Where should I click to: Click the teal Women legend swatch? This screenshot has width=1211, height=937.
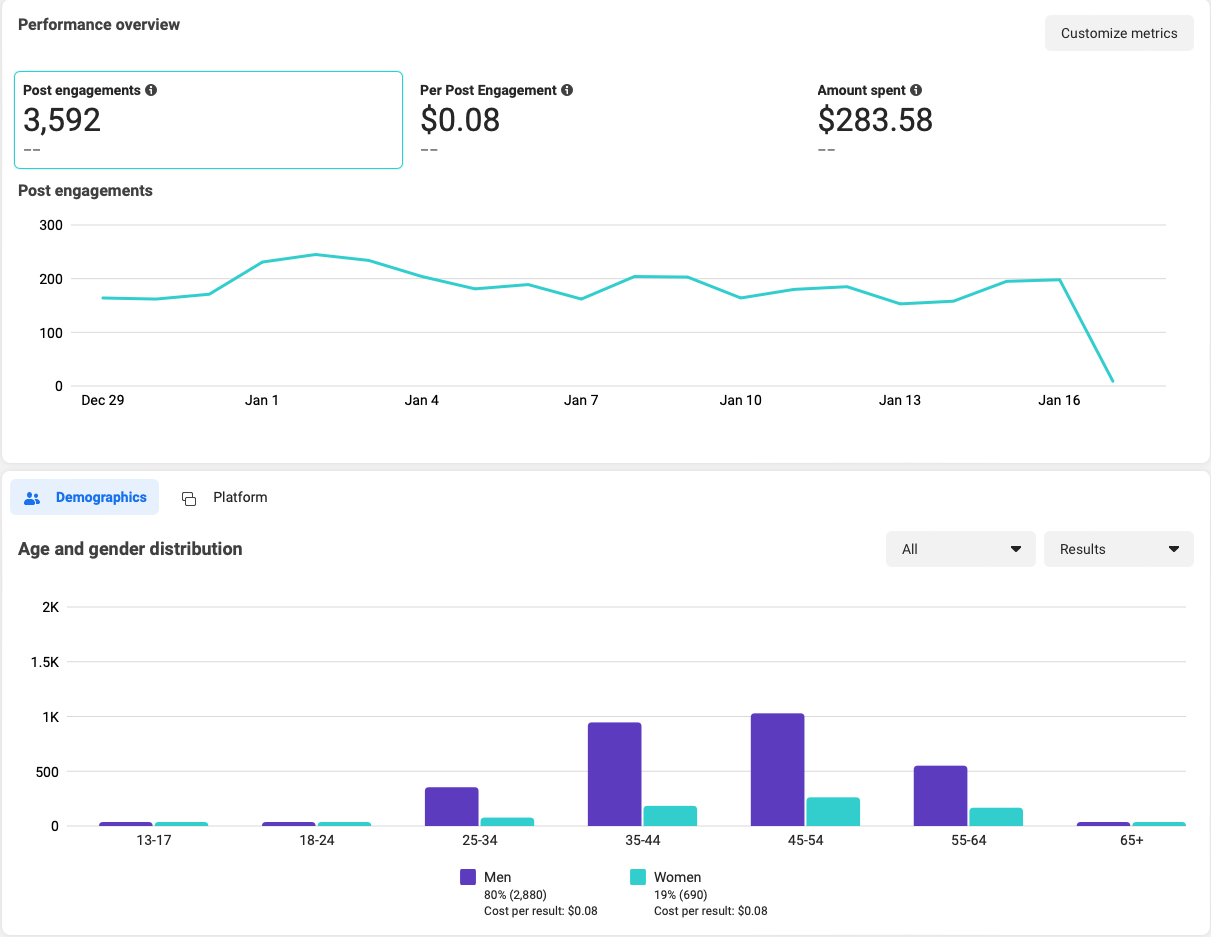(637, 877)
